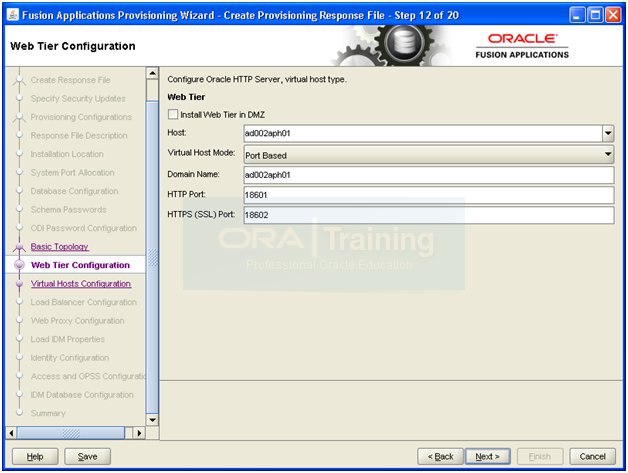Screen dimensions: 628x473
Task: Click Provisioning Configurations step
Action: tap(81, 117)
